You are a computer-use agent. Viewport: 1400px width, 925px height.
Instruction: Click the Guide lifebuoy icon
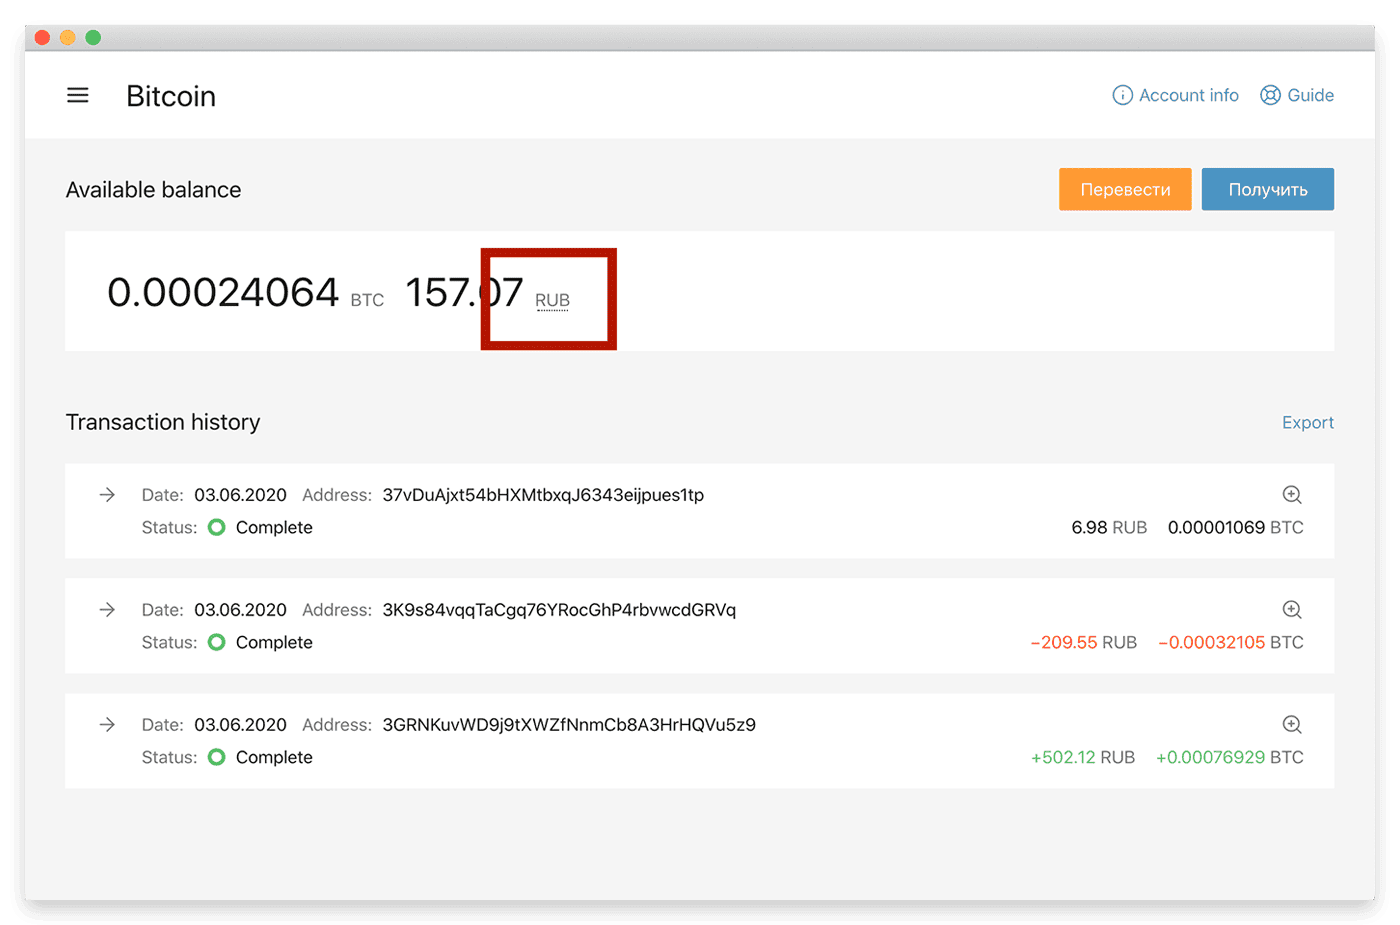tap(1270, 95)
